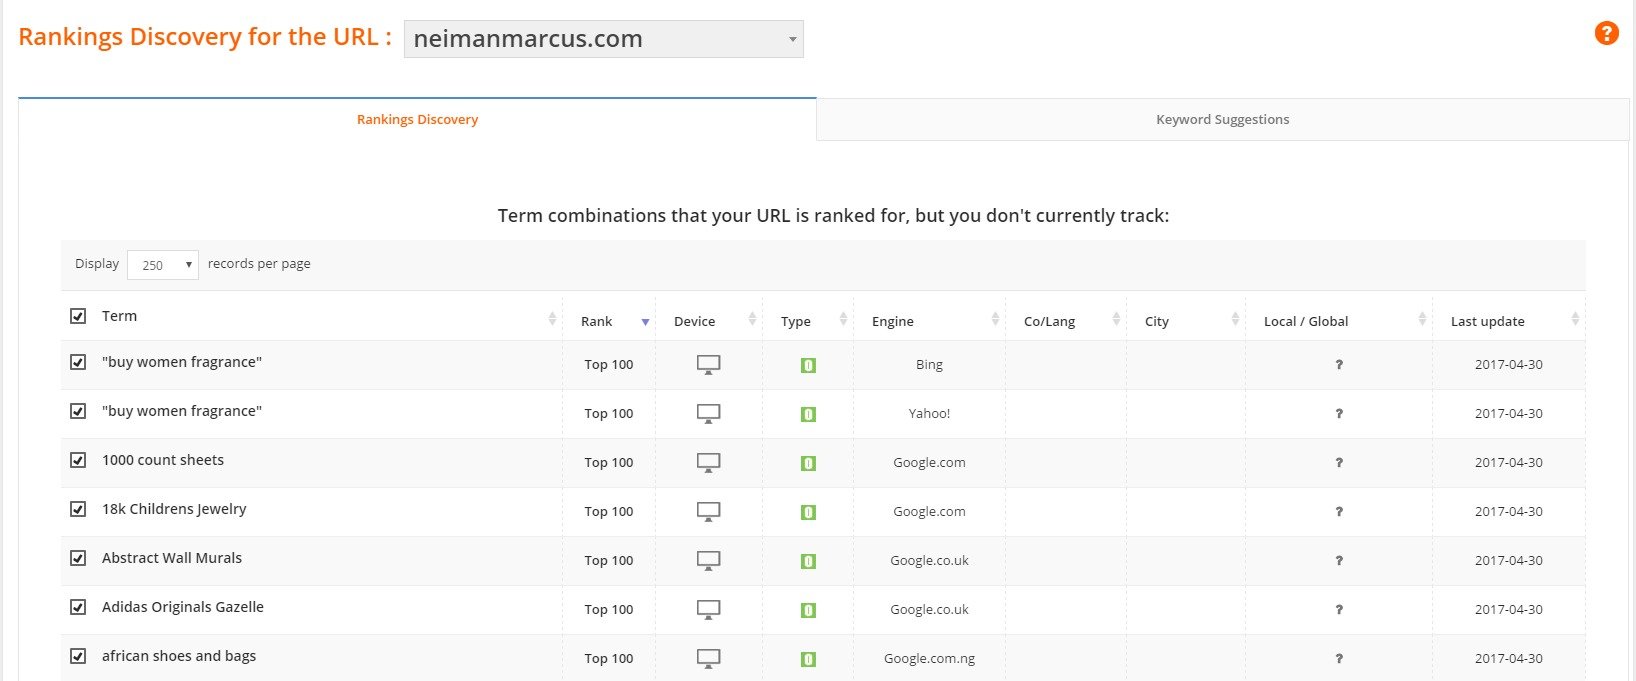
Task: Click Google.co.uk in Adidas Originals Gazelle row
Action: pyautogui.click(x=929, y=610)
